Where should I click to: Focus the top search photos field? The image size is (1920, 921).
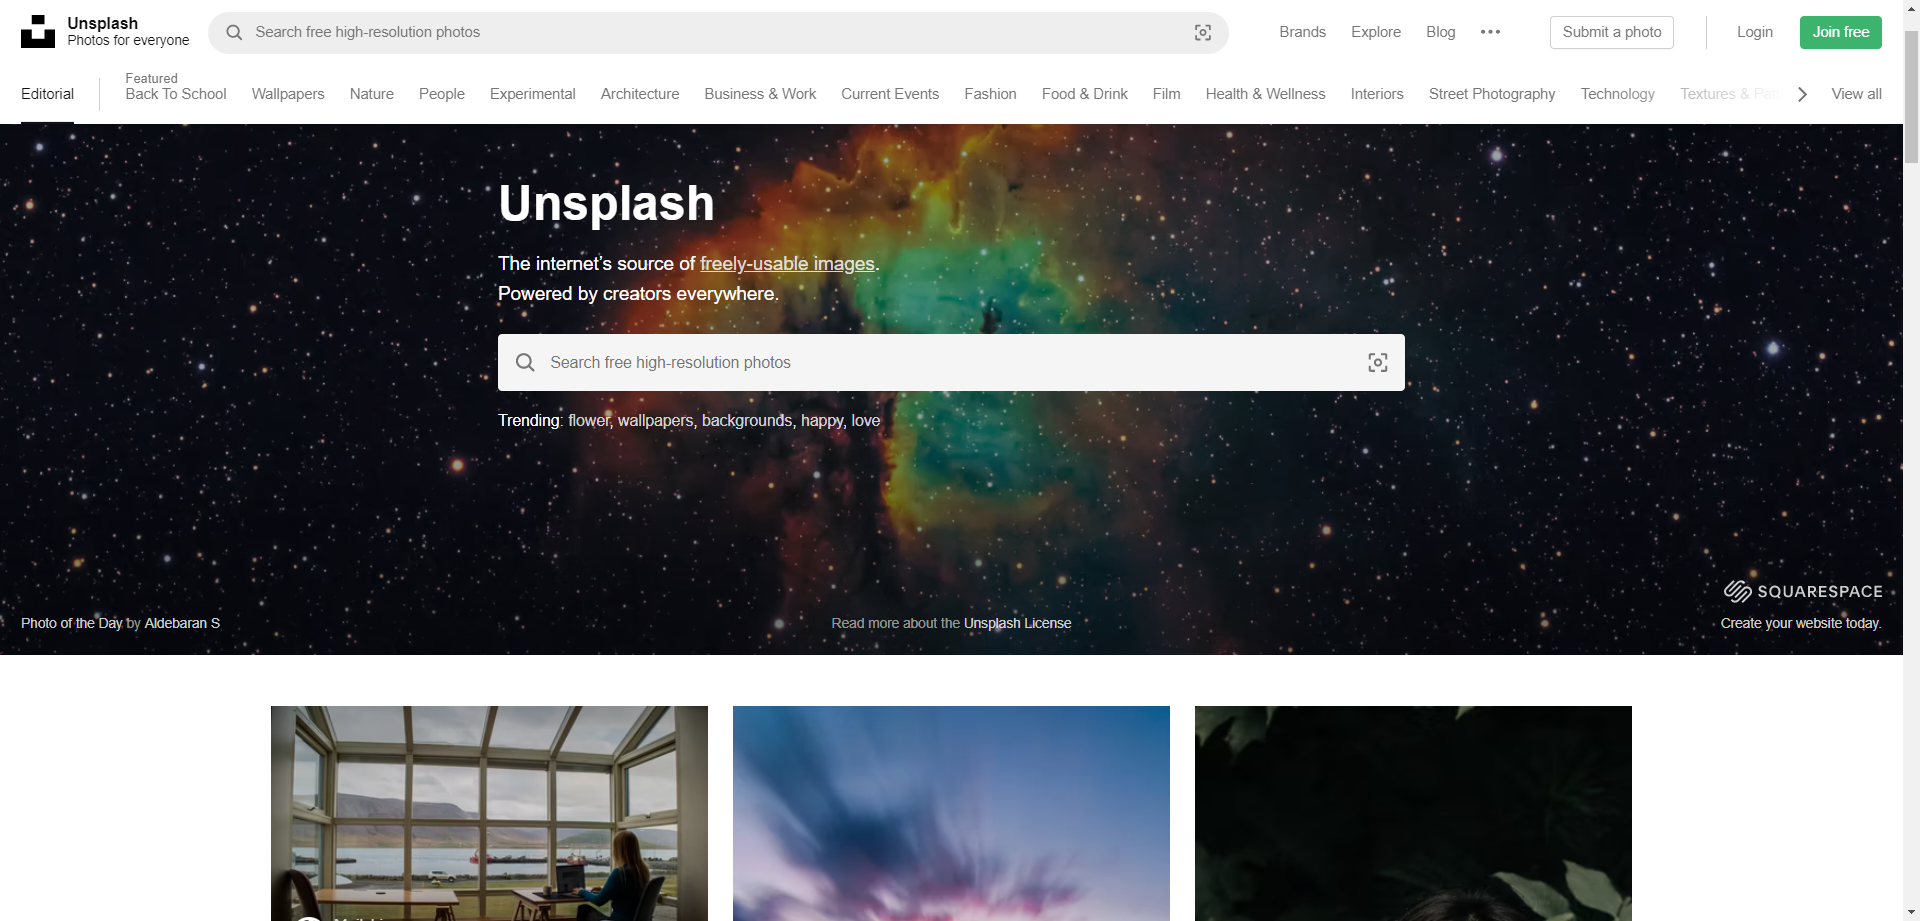pos(718,33)
